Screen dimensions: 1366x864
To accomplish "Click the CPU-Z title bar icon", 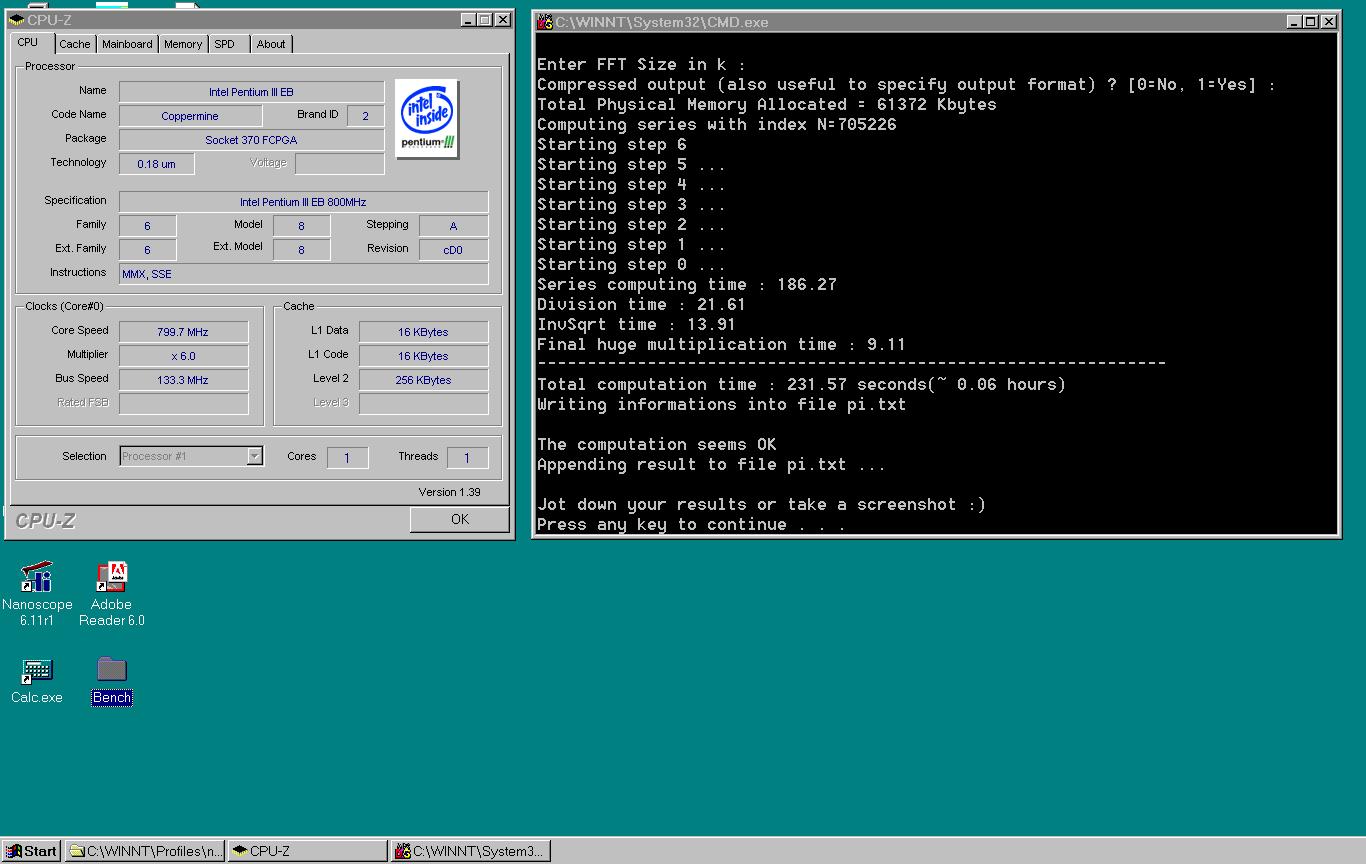I will click(17, 20).
